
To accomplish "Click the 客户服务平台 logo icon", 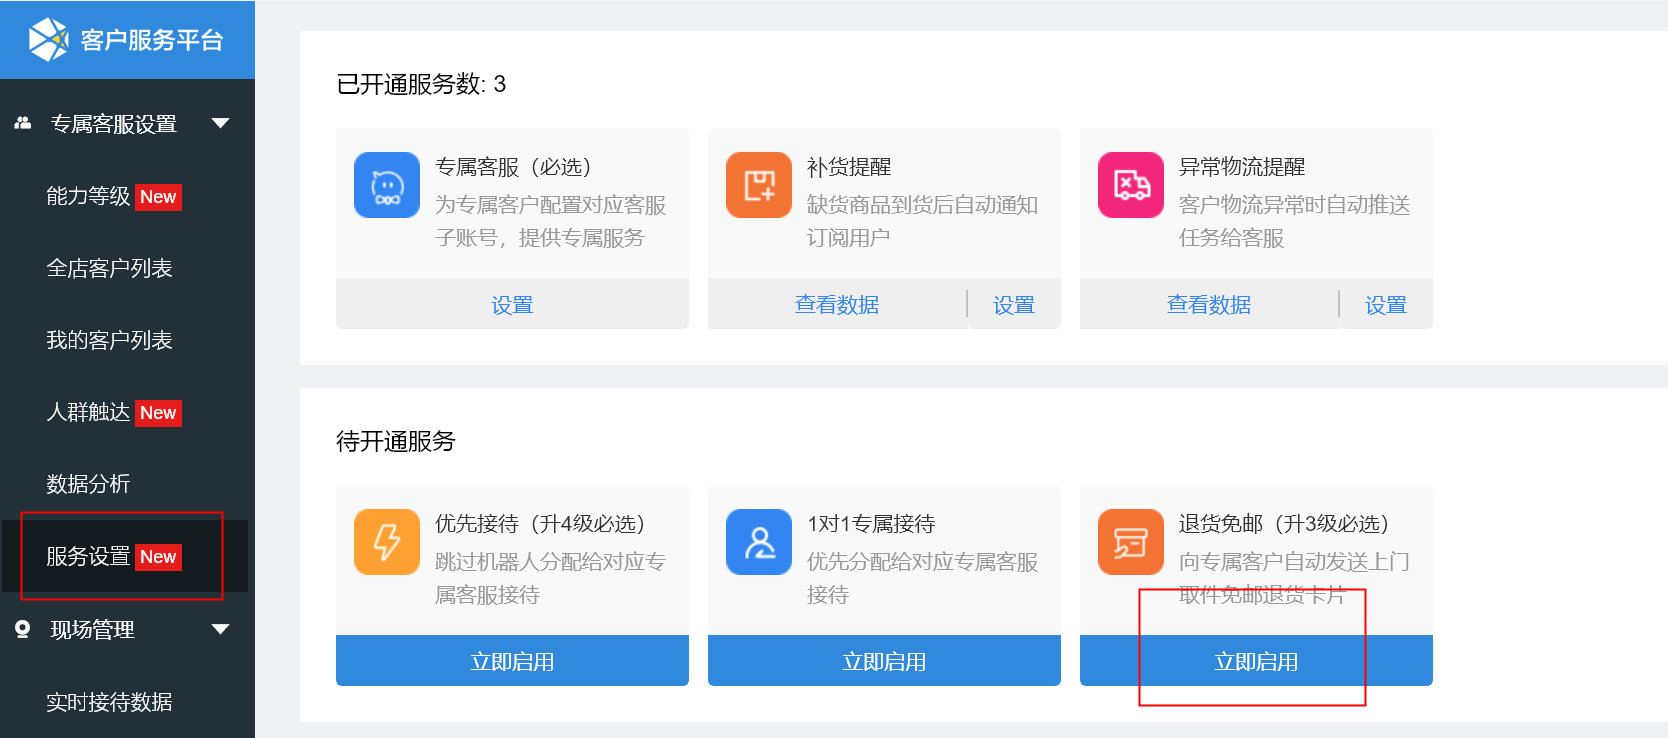I will [47, 40].
